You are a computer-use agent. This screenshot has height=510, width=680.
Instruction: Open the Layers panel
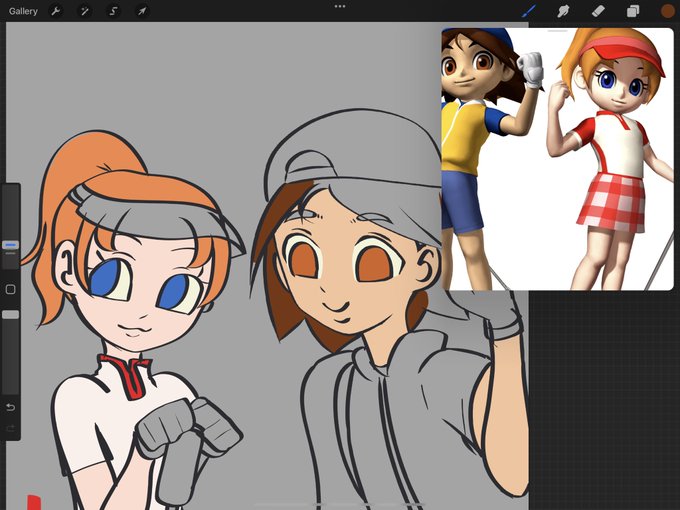(x=633, y=11)
